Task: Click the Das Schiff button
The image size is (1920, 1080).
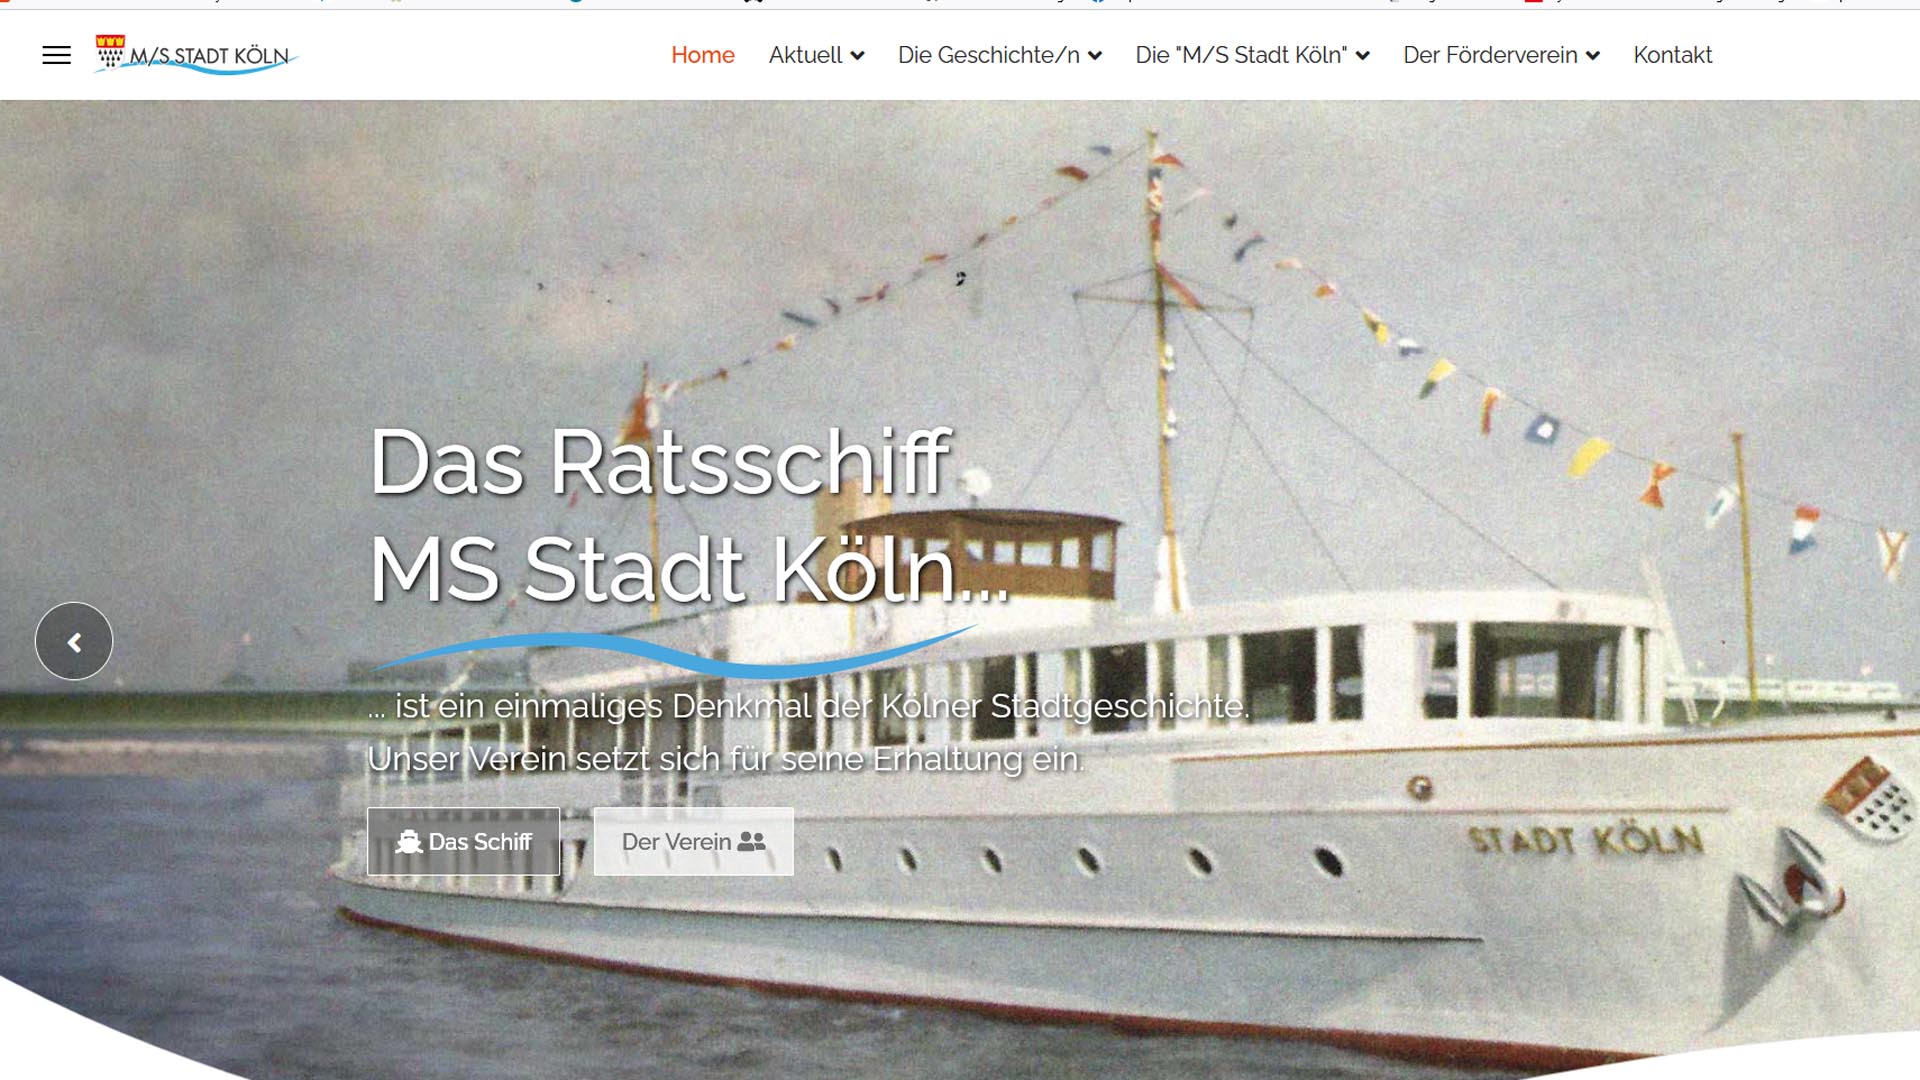Action: tap(463, 842)
